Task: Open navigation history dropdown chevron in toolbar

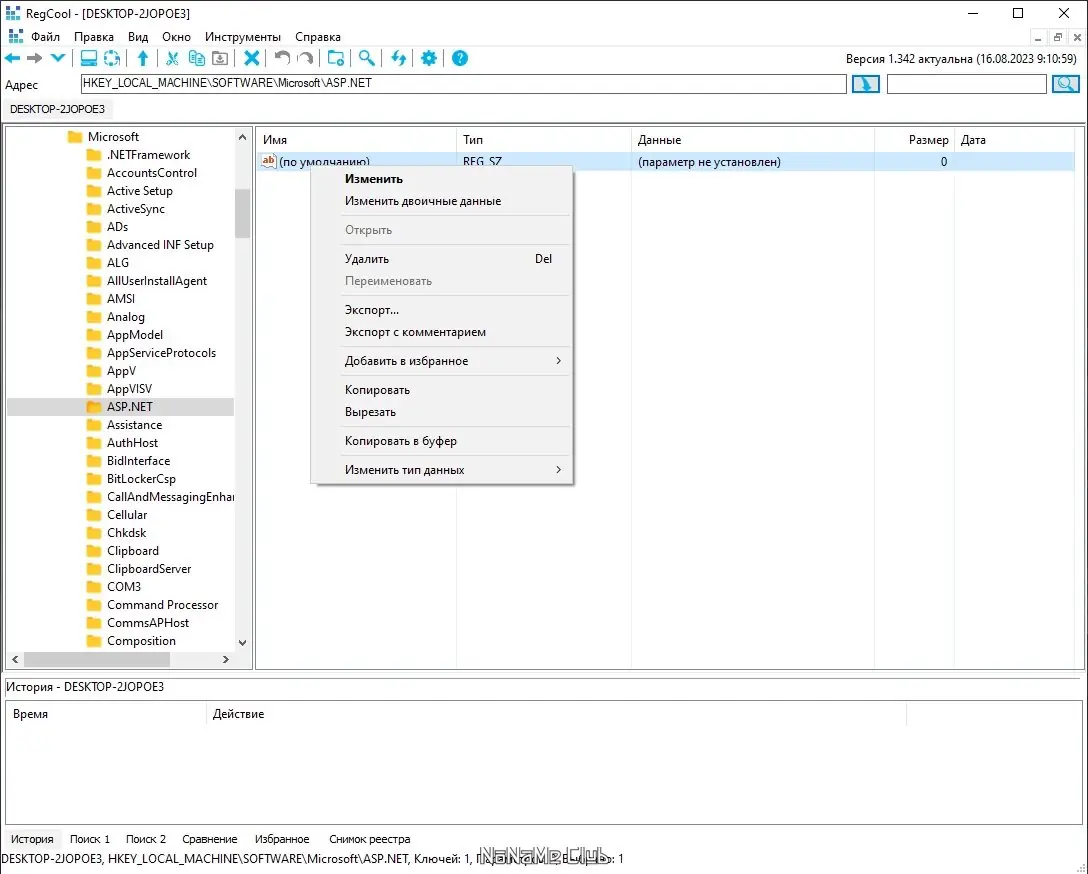Action: point(58,59)
